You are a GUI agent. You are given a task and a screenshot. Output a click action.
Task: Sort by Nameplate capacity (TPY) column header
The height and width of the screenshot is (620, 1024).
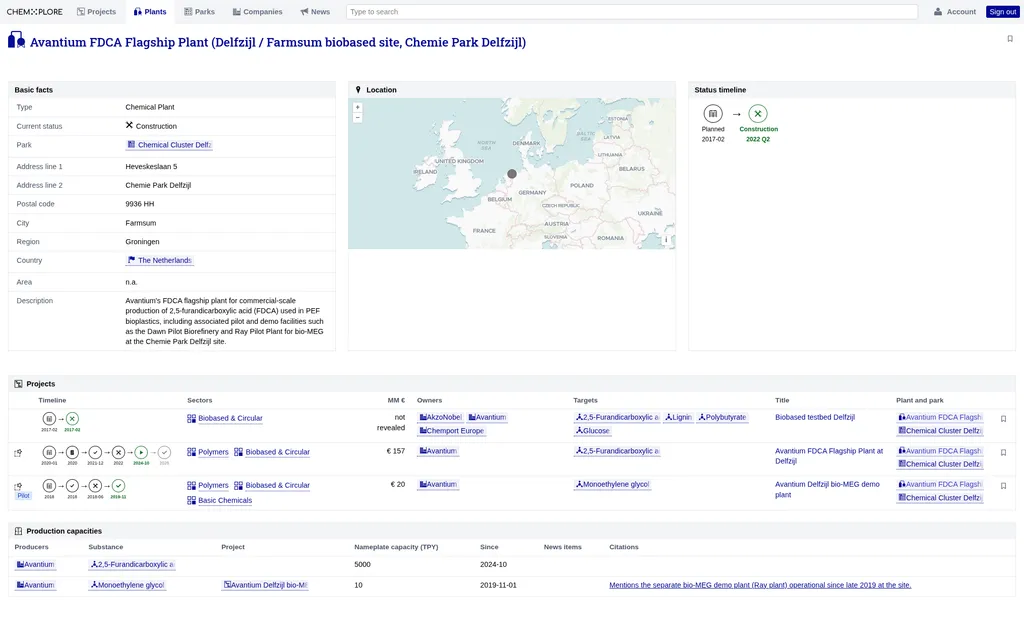[x=396, y=547]
